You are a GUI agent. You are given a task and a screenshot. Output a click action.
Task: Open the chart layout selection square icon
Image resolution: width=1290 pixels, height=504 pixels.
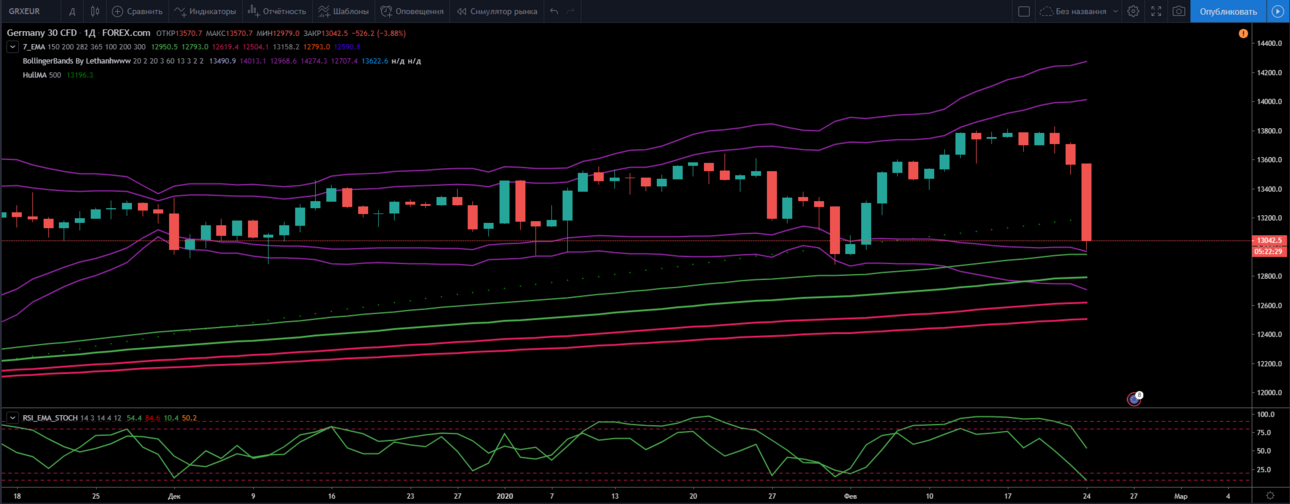[1023, 11]
